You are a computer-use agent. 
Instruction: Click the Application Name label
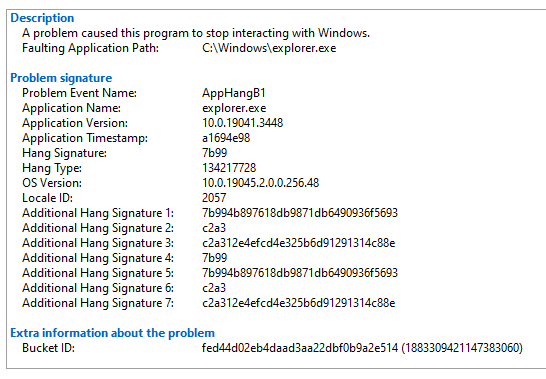point(71,108)
